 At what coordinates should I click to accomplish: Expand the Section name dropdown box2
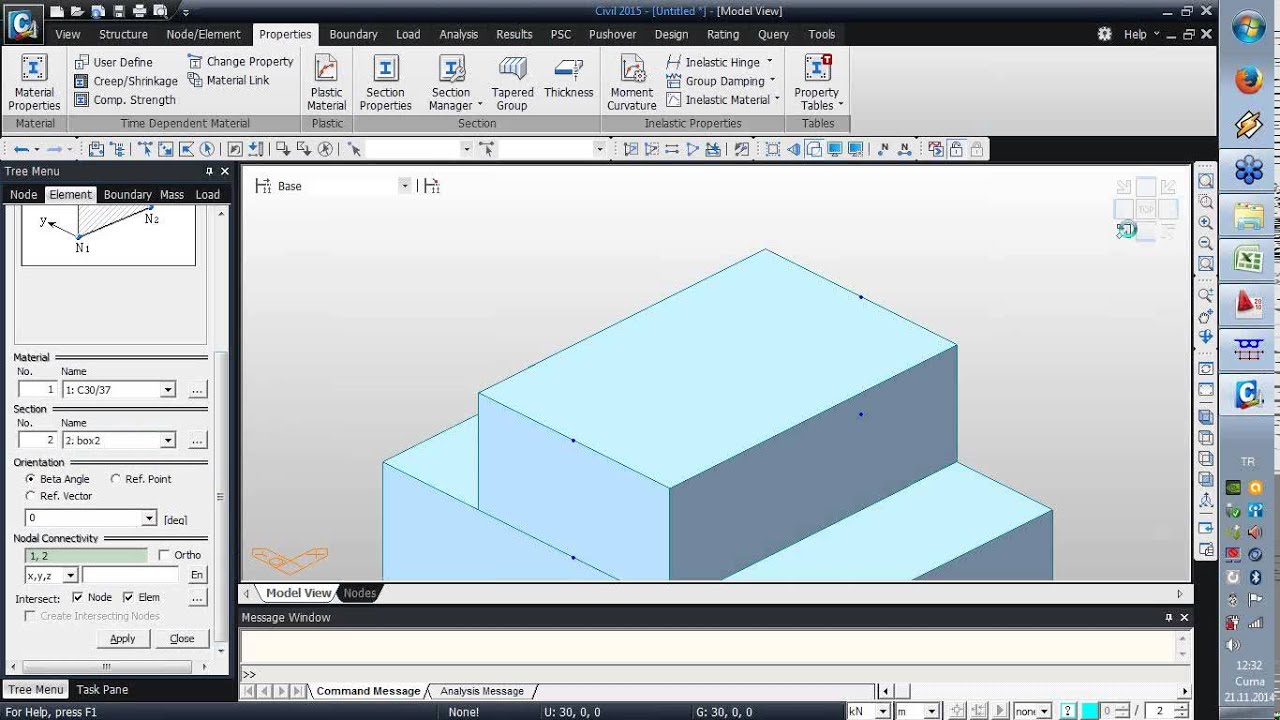click(168, 440)
